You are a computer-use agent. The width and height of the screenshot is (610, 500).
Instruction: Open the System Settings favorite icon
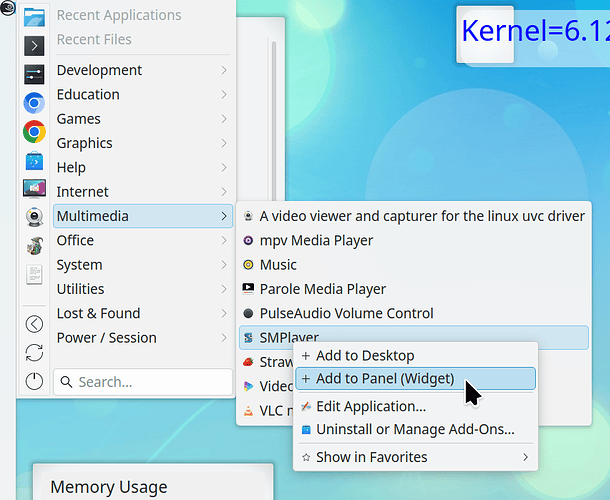tap(34, 74)
